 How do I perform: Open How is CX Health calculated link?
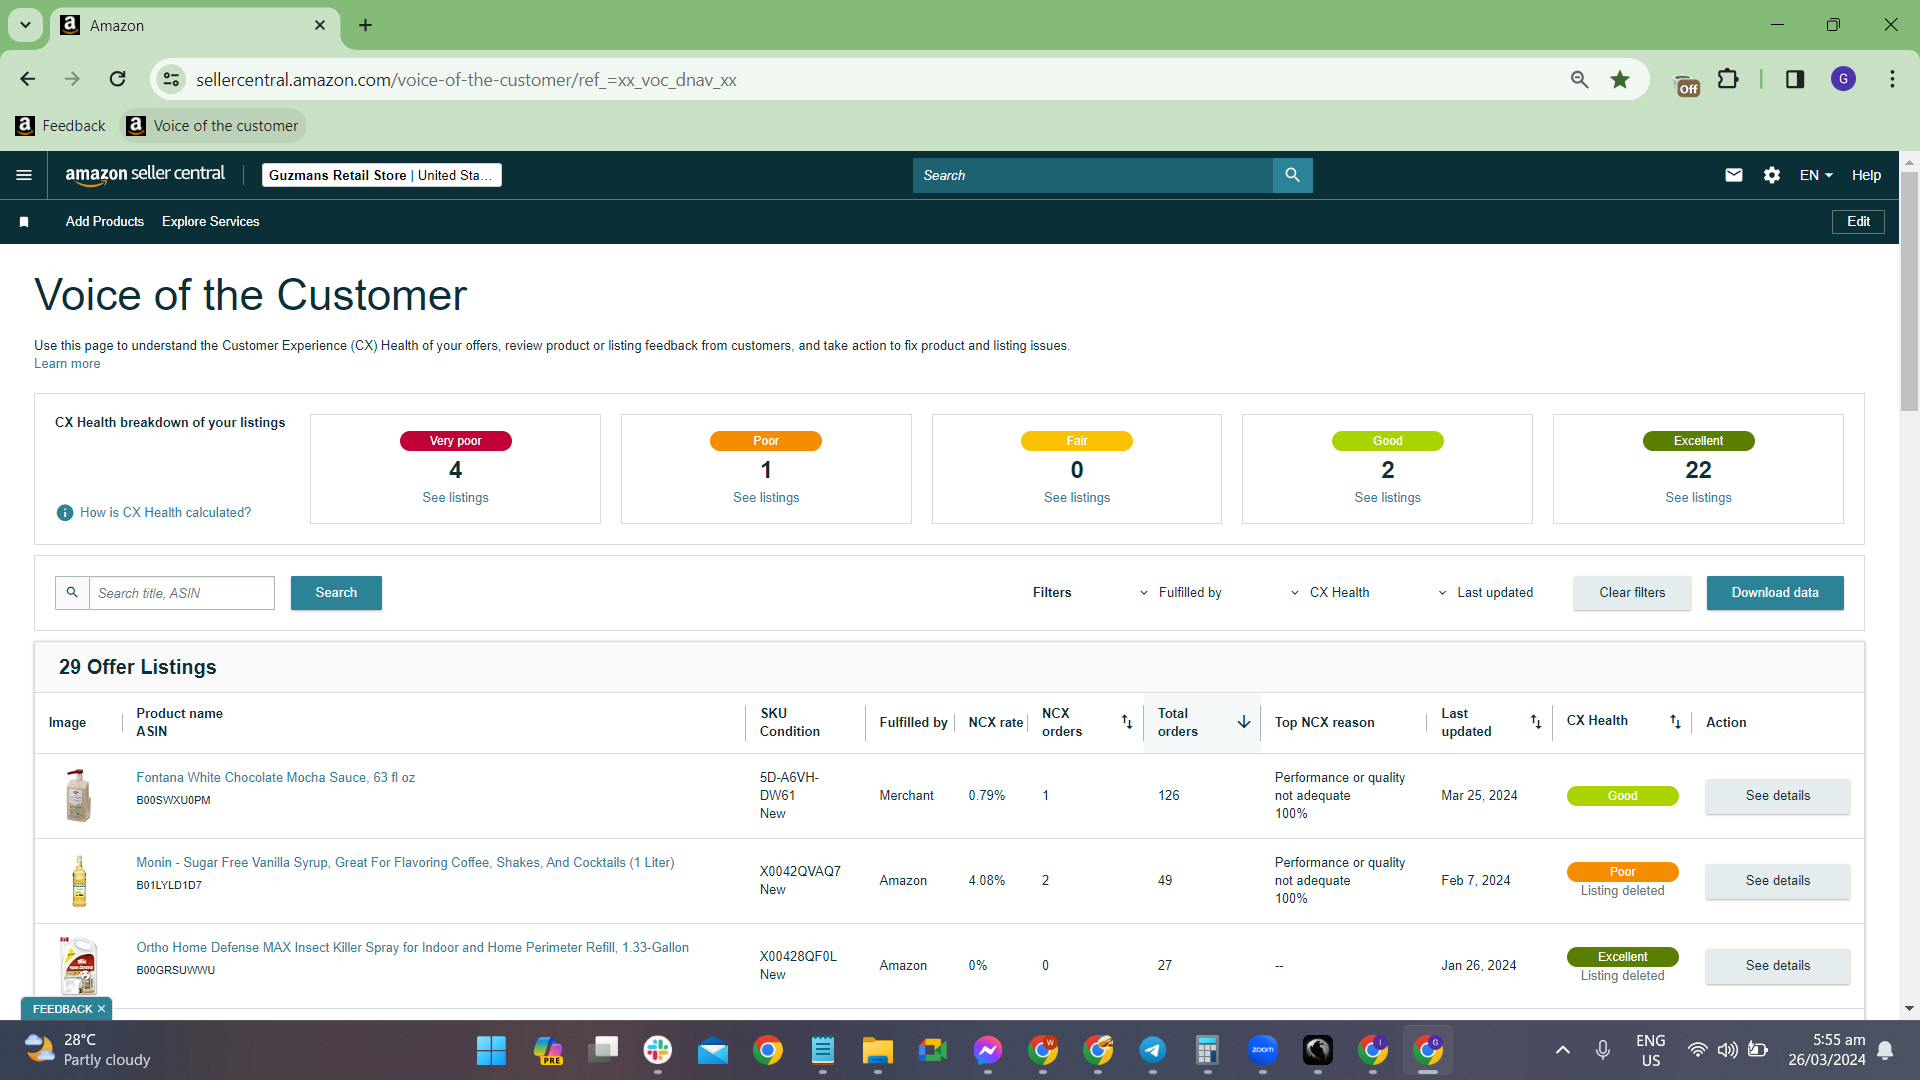click(165, 513)
